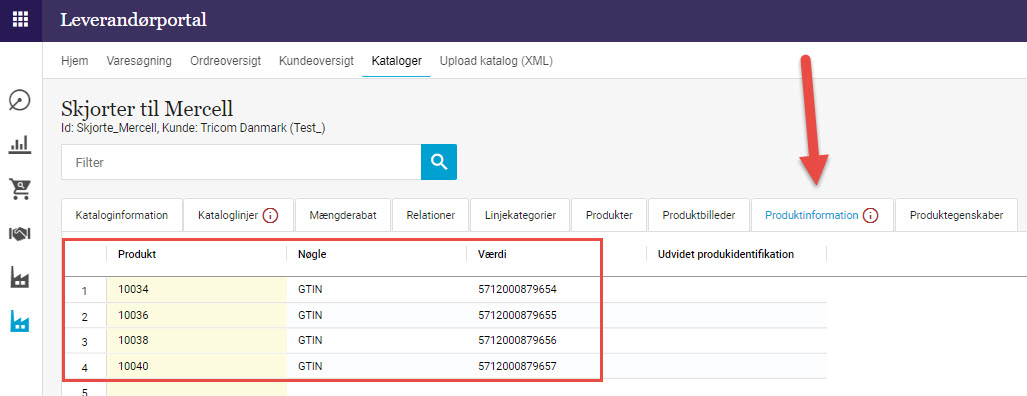Viewport: 1027px width, 396px height.
Task: Select the blue factory sidebar icon
Action: point(20,321)
